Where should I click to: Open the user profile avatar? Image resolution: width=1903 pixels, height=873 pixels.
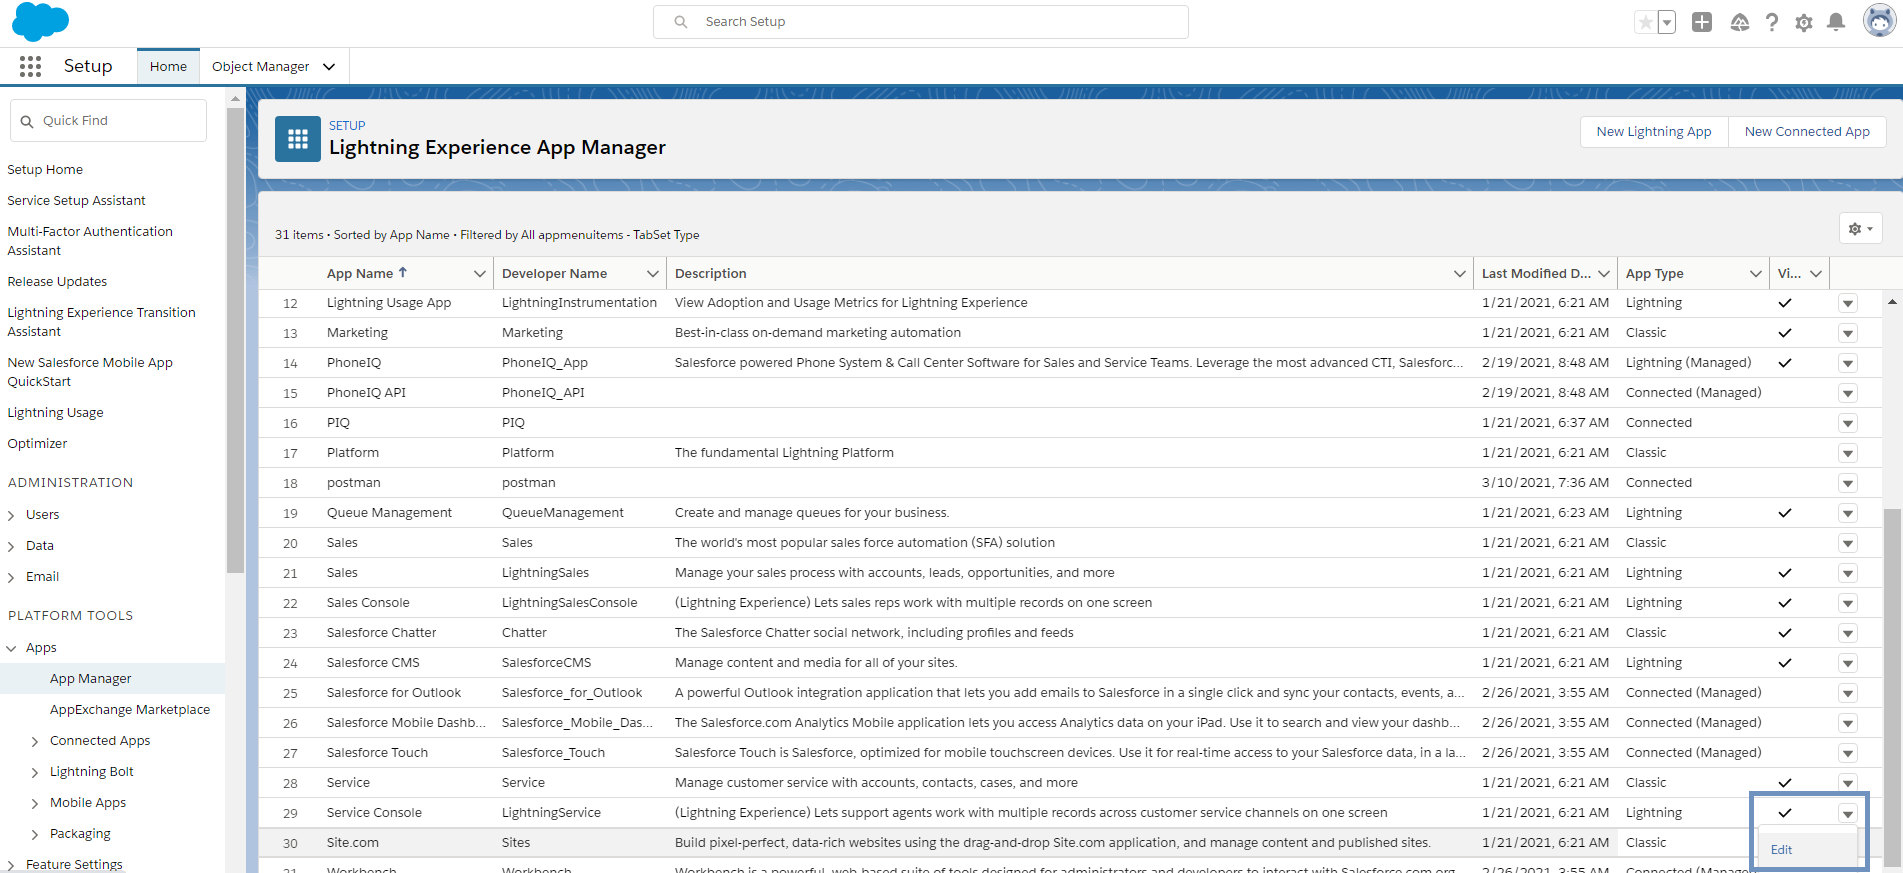click(1879, 20)
